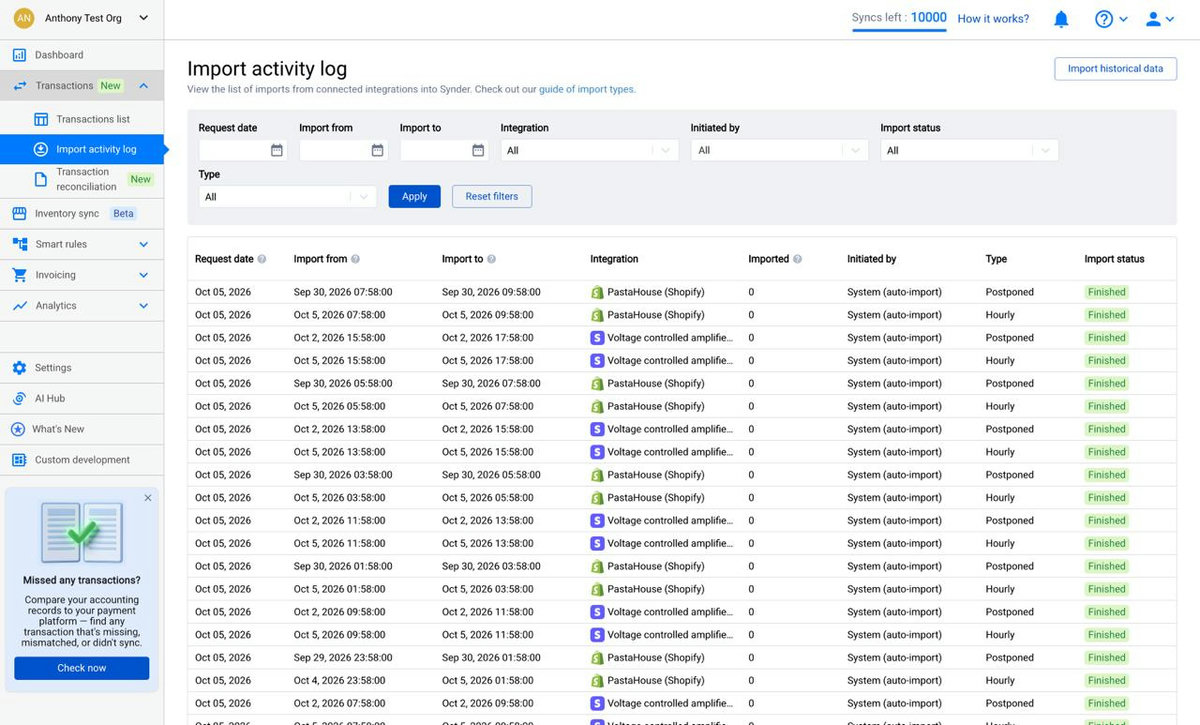Open Transactions list in the sidebar
1200x725 pixels.
[x=82, y=119]
